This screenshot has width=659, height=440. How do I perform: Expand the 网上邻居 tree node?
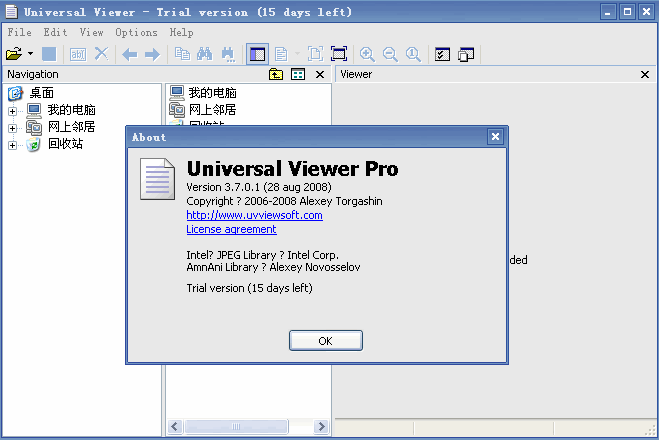pyautogui.click(x=12, y=128)
